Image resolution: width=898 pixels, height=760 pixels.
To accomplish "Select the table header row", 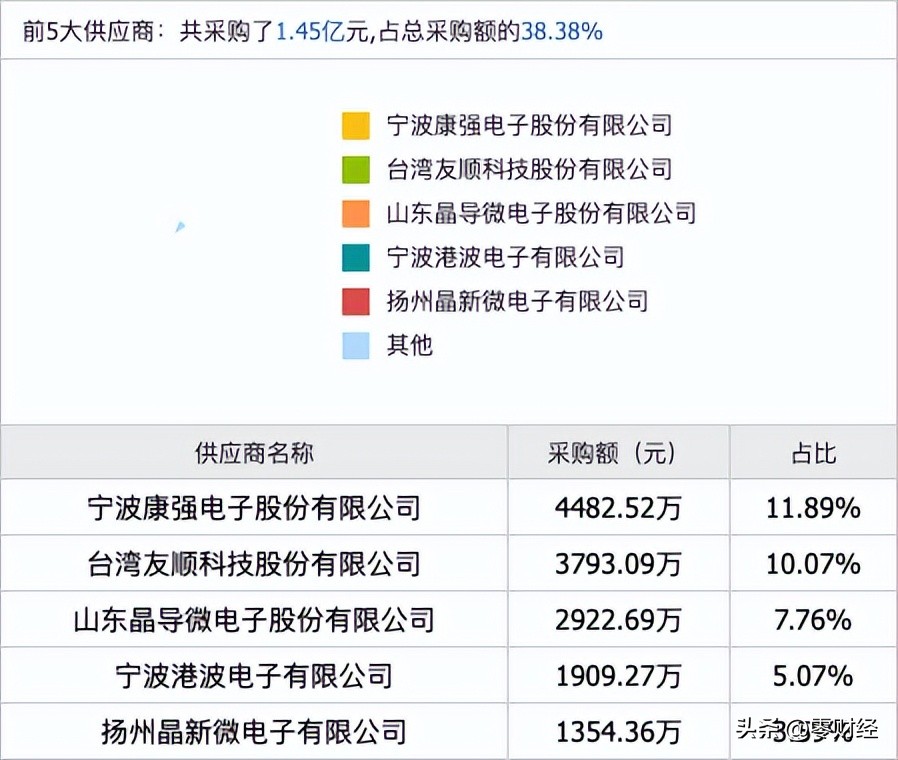I will 449,452.
